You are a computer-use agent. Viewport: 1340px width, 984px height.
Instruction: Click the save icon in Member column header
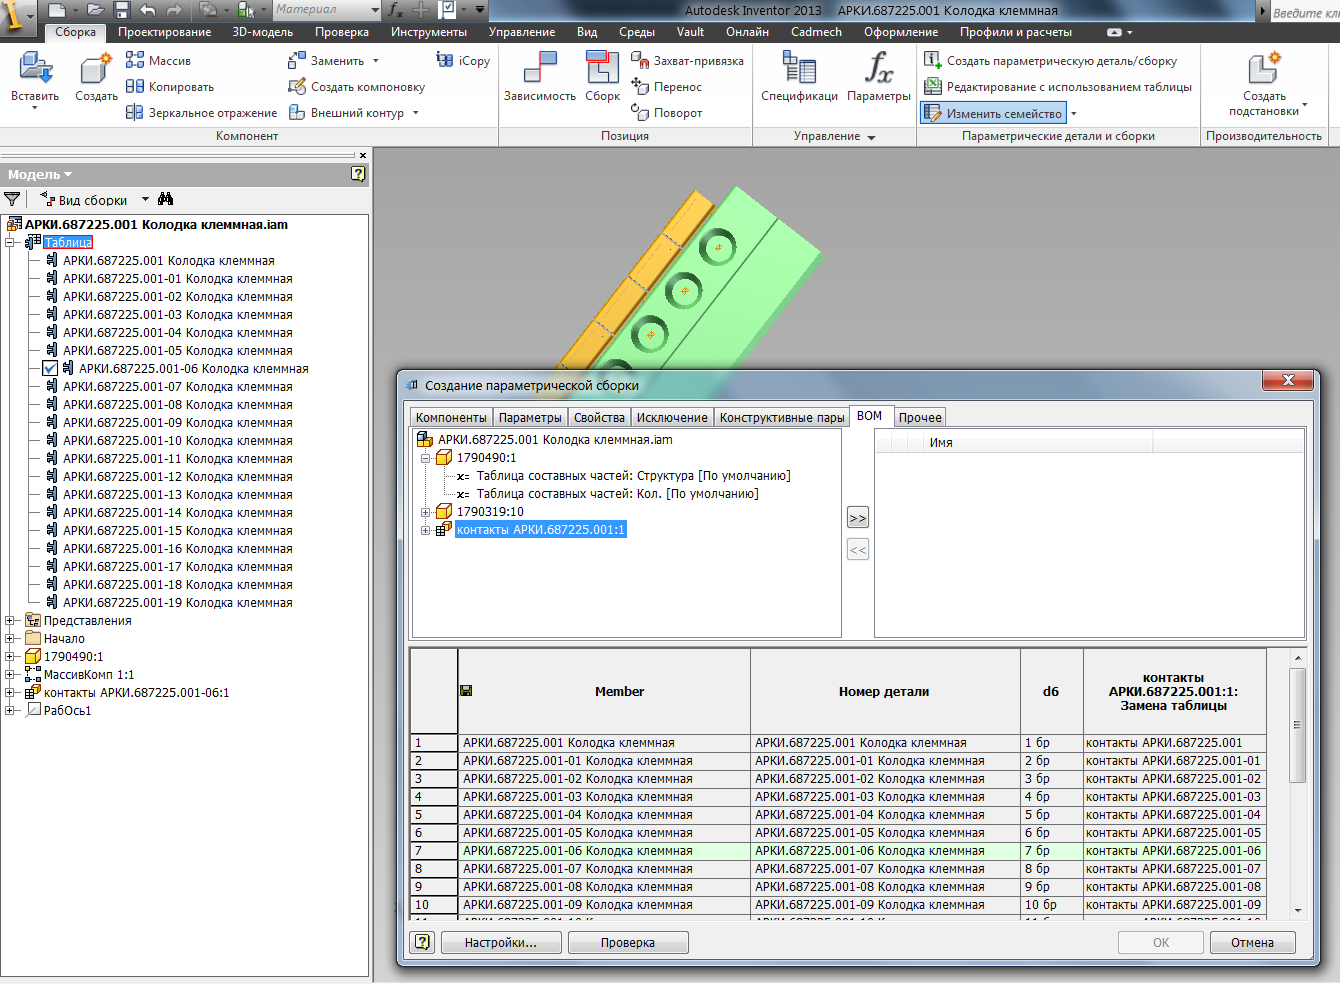click(466, 691)
